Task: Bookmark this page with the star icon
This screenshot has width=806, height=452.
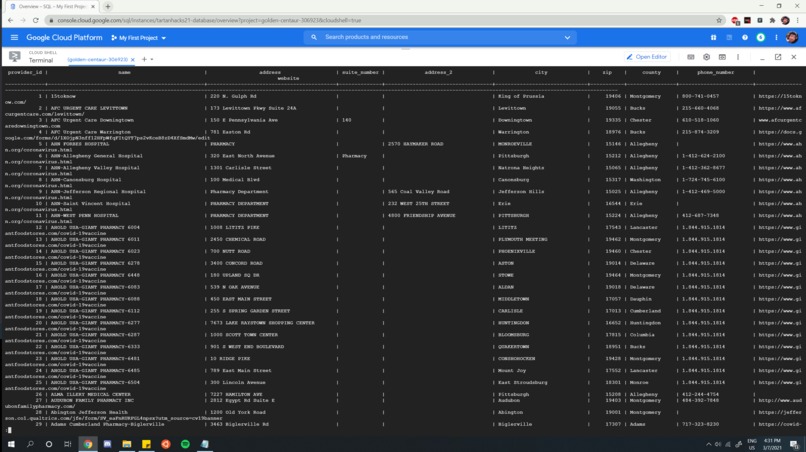Action: click(719, 21)
